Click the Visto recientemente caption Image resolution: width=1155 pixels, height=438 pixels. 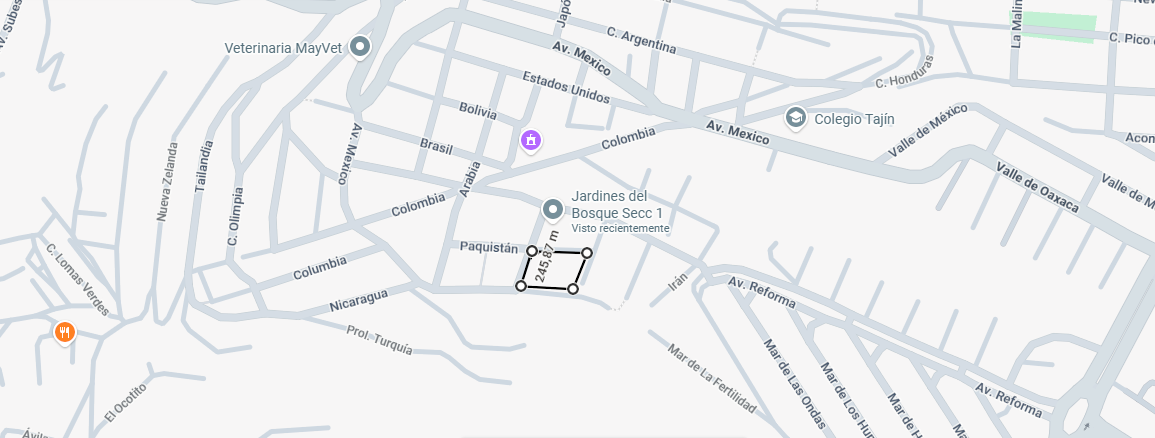[x=620, y=229]
